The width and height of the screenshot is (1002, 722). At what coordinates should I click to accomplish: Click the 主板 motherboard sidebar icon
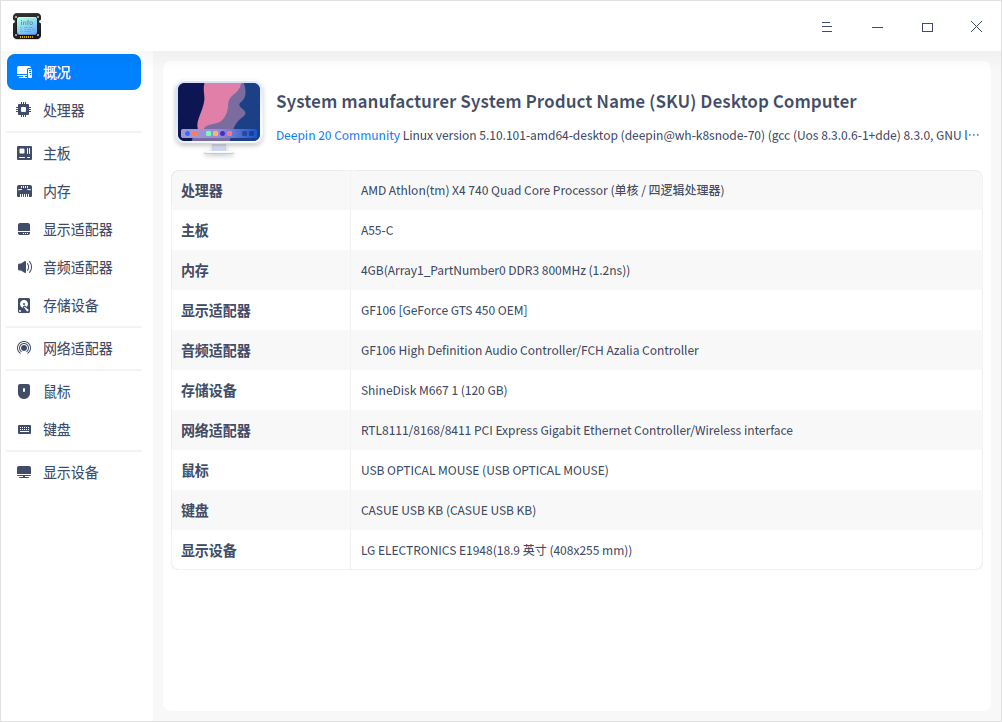[23, 151]
